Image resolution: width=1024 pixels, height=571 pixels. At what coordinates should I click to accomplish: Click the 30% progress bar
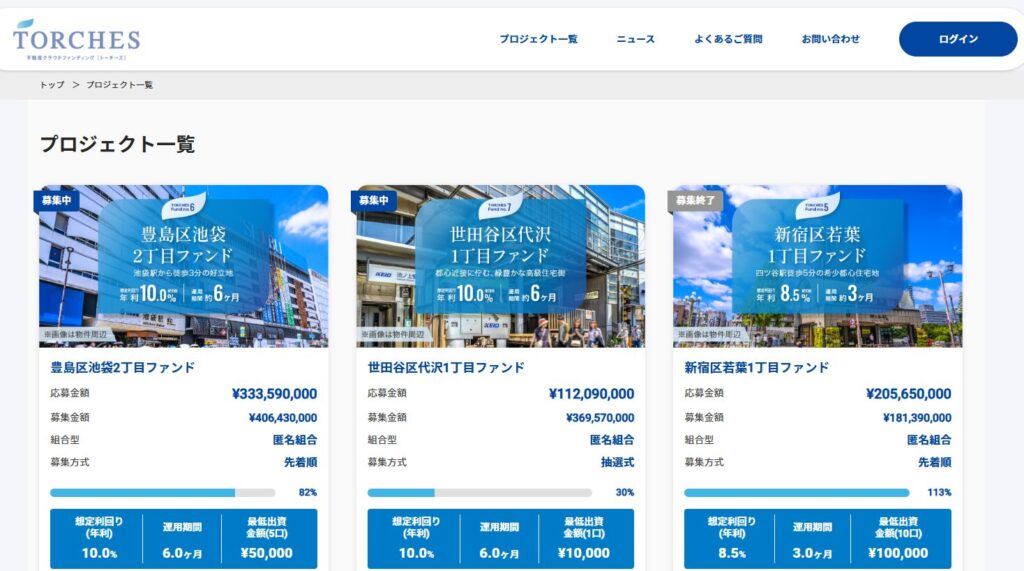click(479, 493)
